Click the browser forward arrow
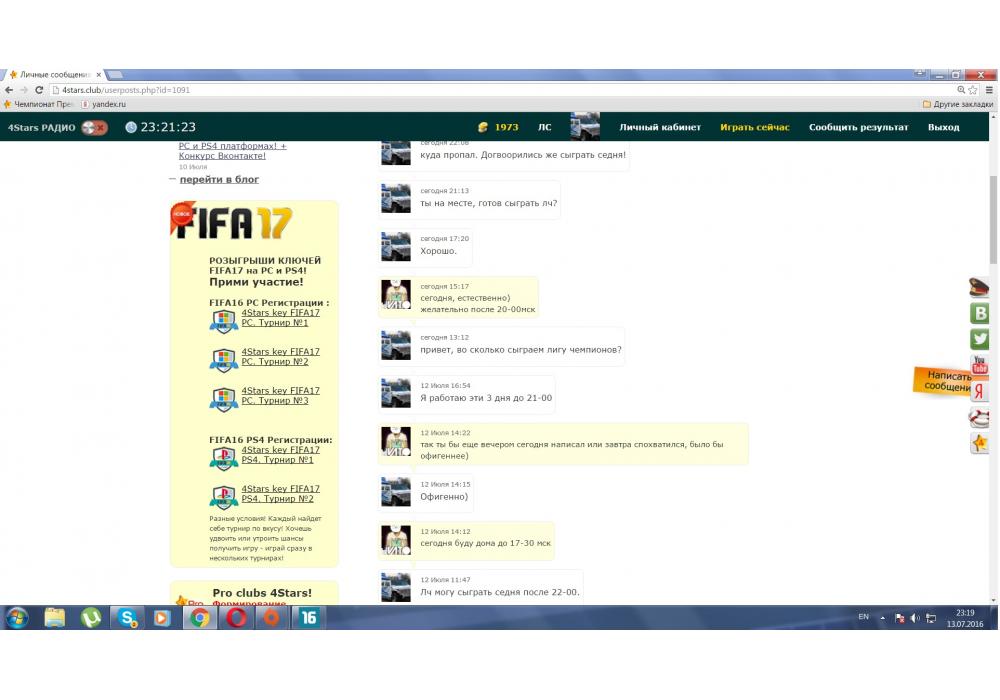This screenshot has width=1000, height=700. 24,90
